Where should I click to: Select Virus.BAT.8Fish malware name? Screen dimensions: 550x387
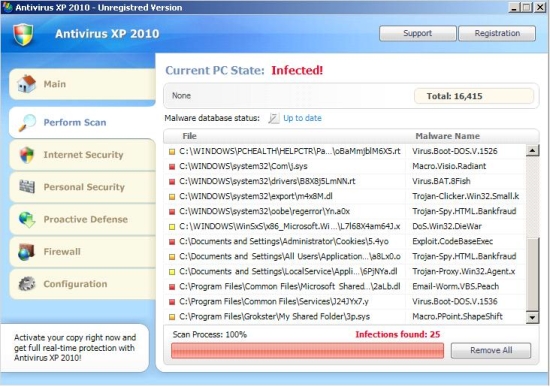coord(441,181)
